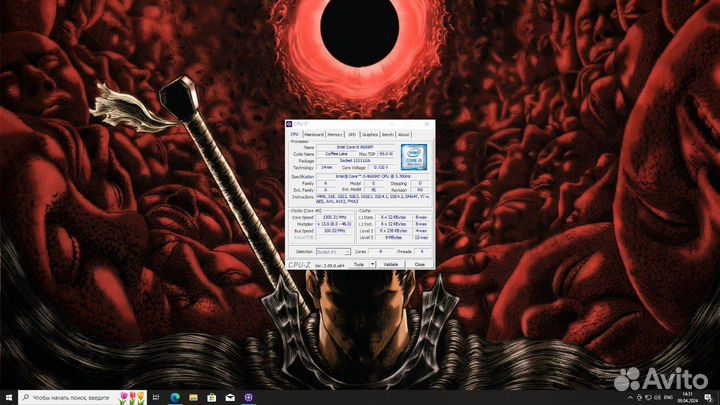Screen dimensions: 720x405
Task: Click the Level 3 cache size value
Action: pyautogui.click(x=393, y=238)
